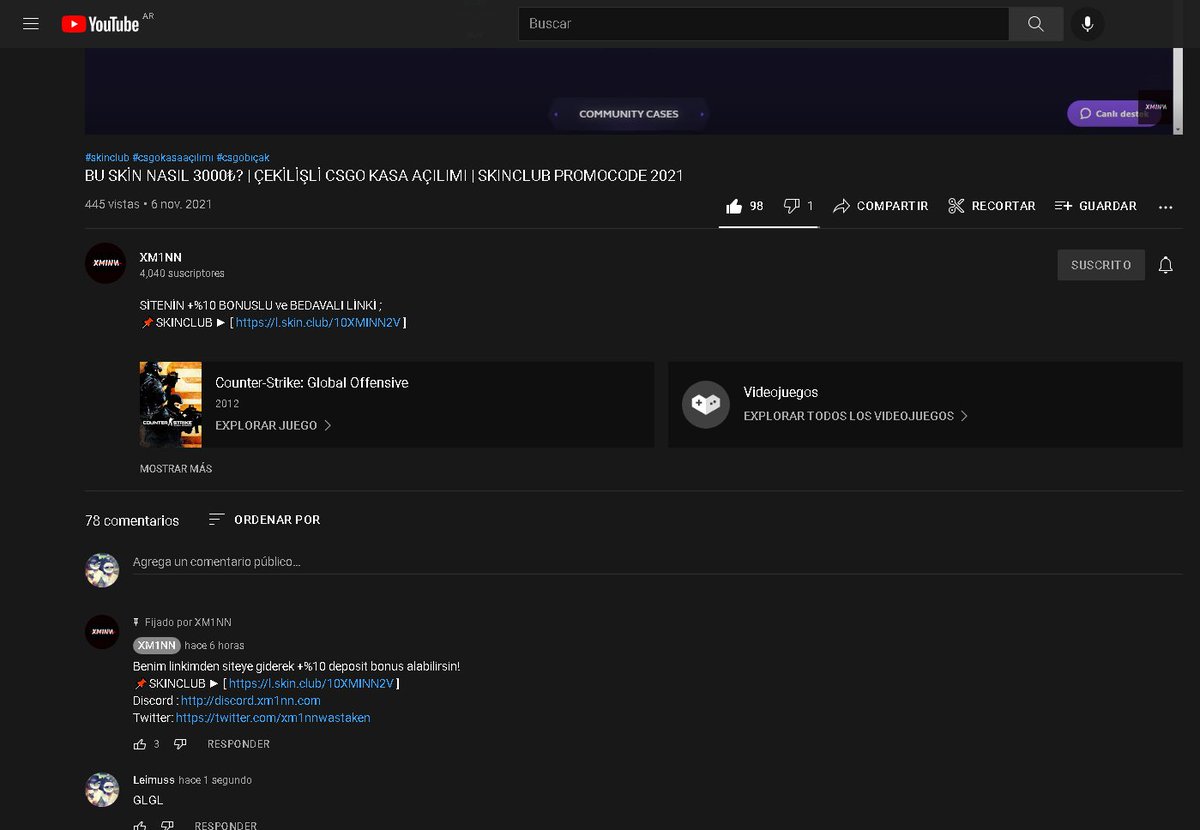Click the add public comment field
1200x830 pixels.
pos(657,562)
